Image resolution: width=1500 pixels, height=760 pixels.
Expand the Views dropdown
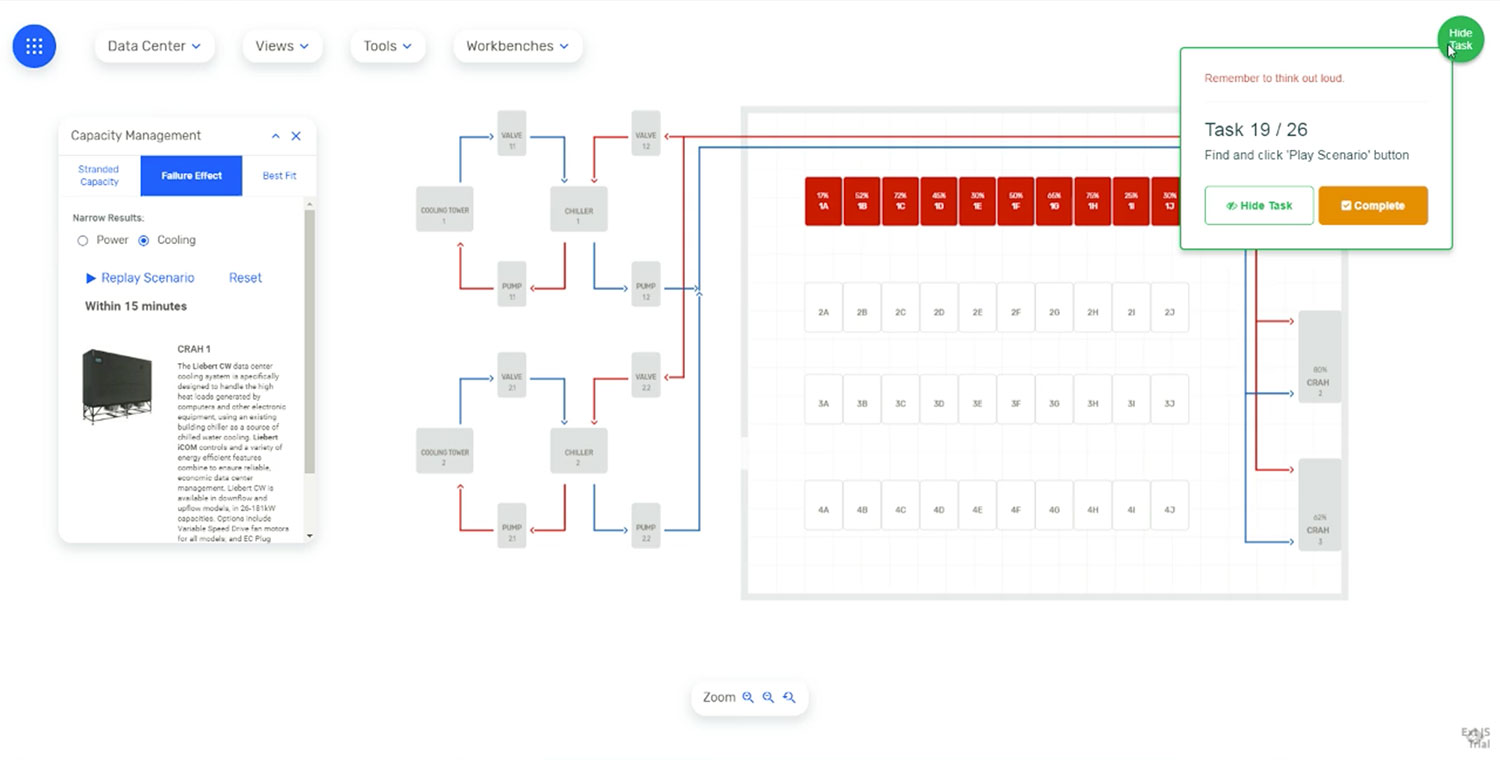(282, 46)
